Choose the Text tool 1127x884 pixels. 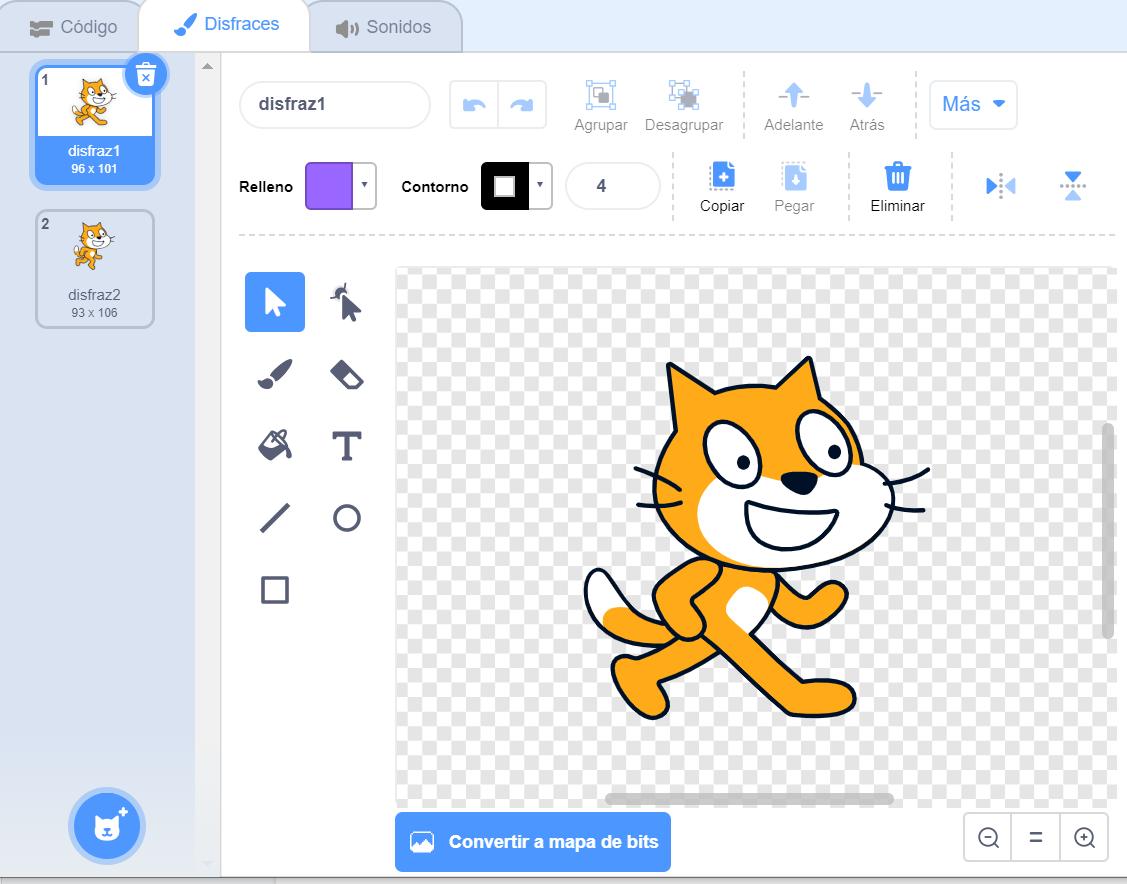point(346,446)
